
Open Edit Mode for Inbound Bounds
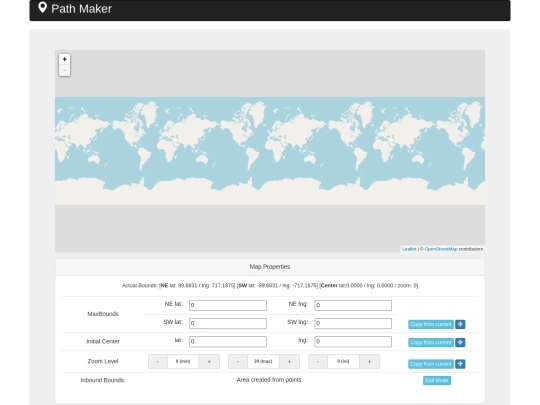click(437, 381)
